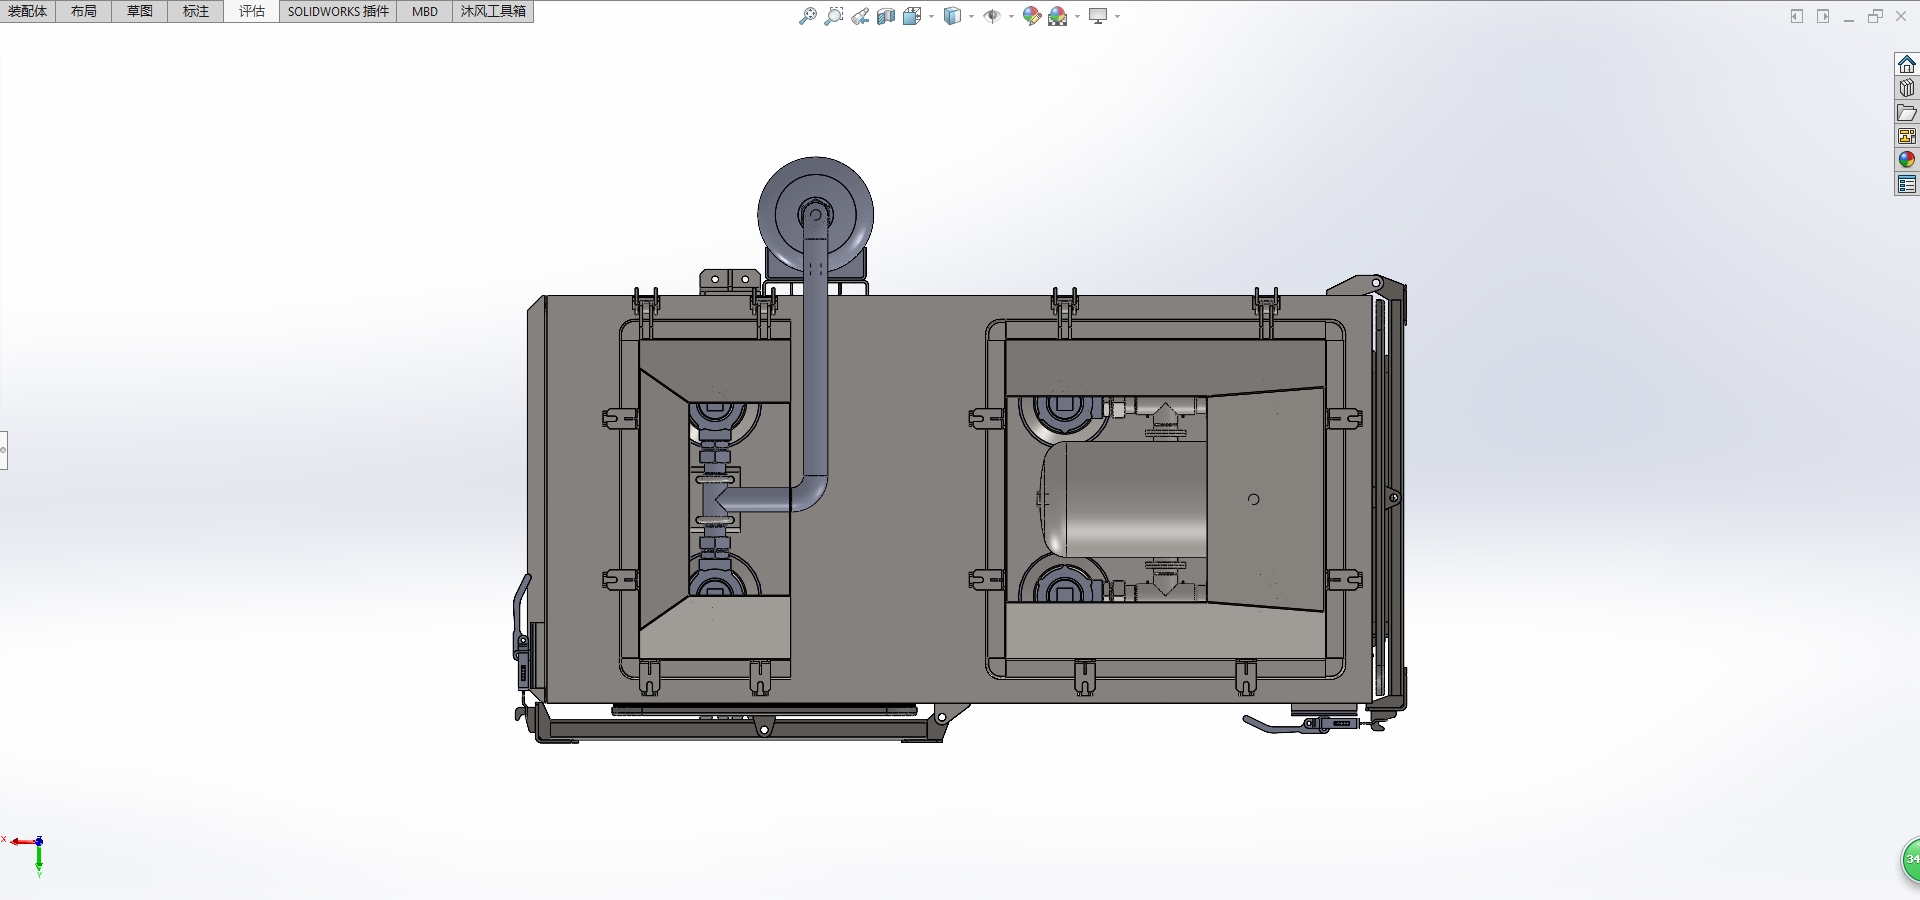The height and width of the screenshot is (900, 1920).
Task: Open the SOLIDWORKS Resources home tab
Action: 1907,64
